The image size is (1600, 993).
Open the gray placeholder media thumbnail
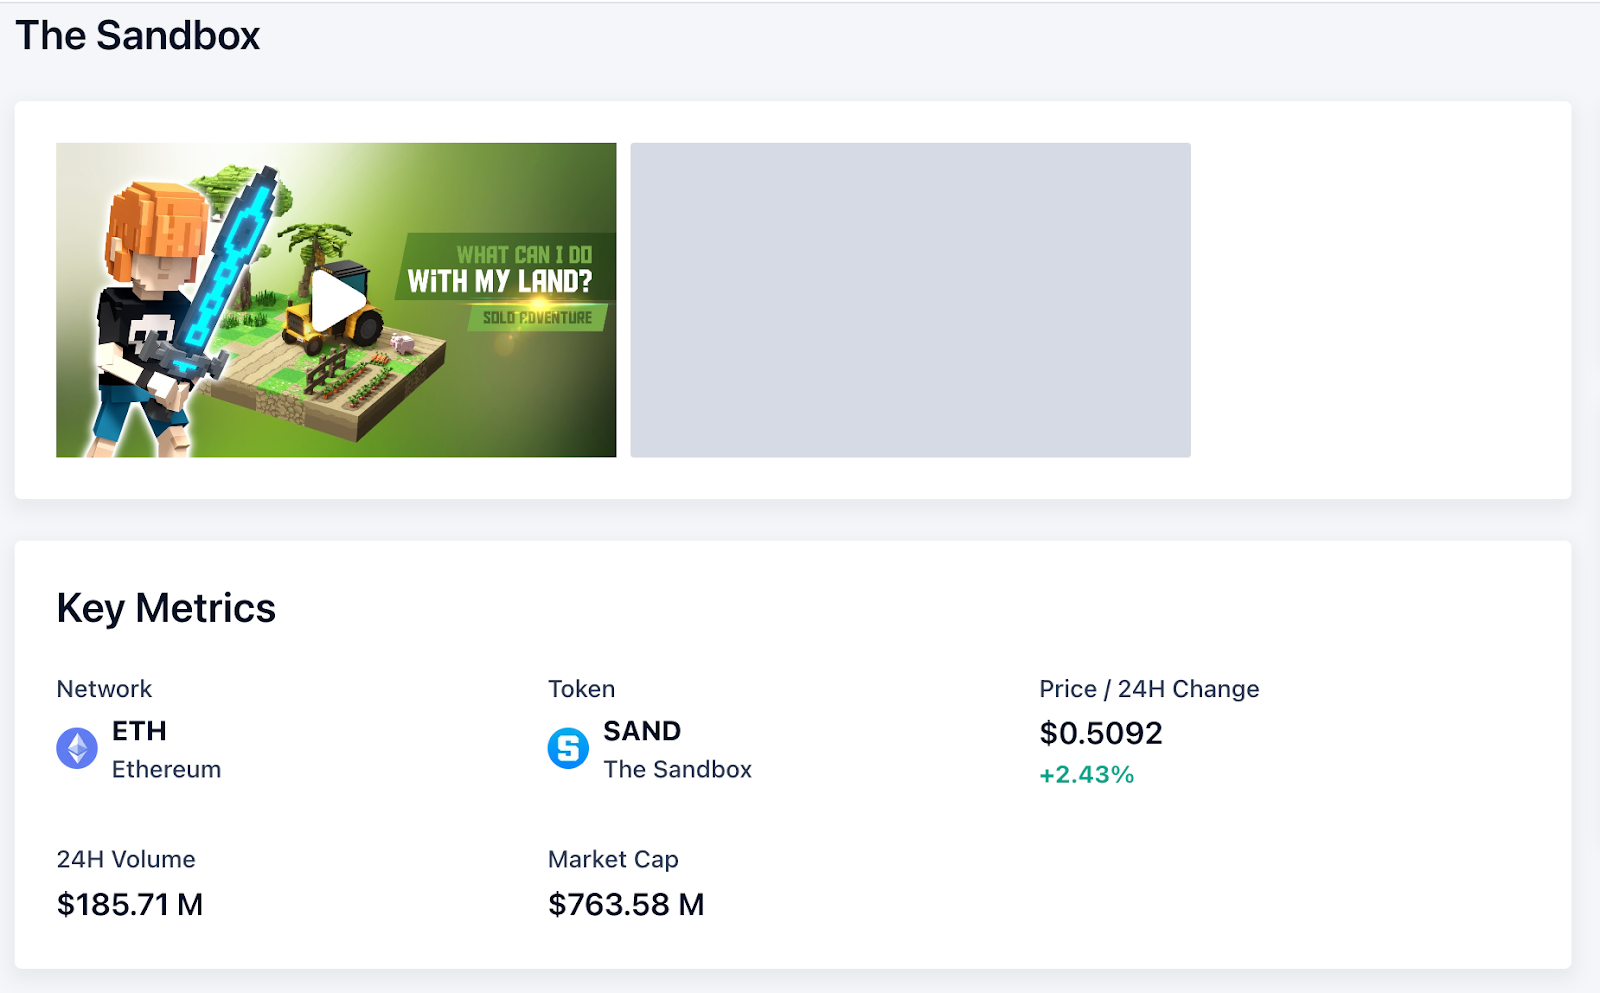pyautogui.click(x=910, y=300)
